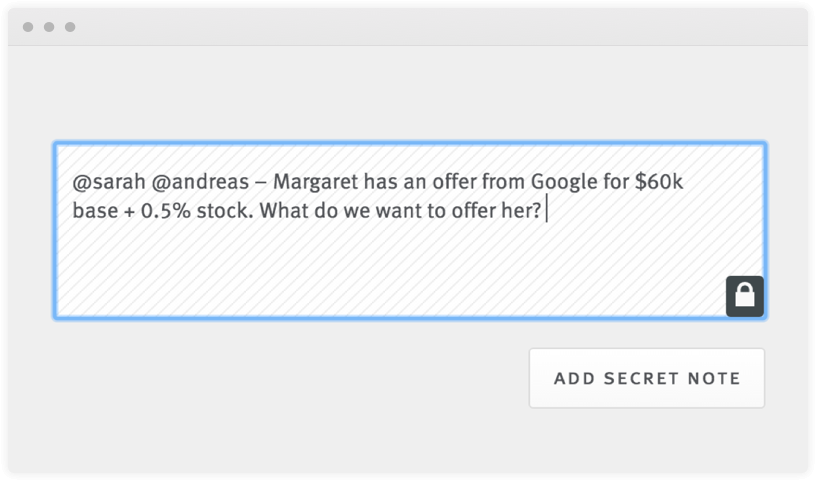Click the middle gray window dot
816x481 pixels.
tap(49, 27)
